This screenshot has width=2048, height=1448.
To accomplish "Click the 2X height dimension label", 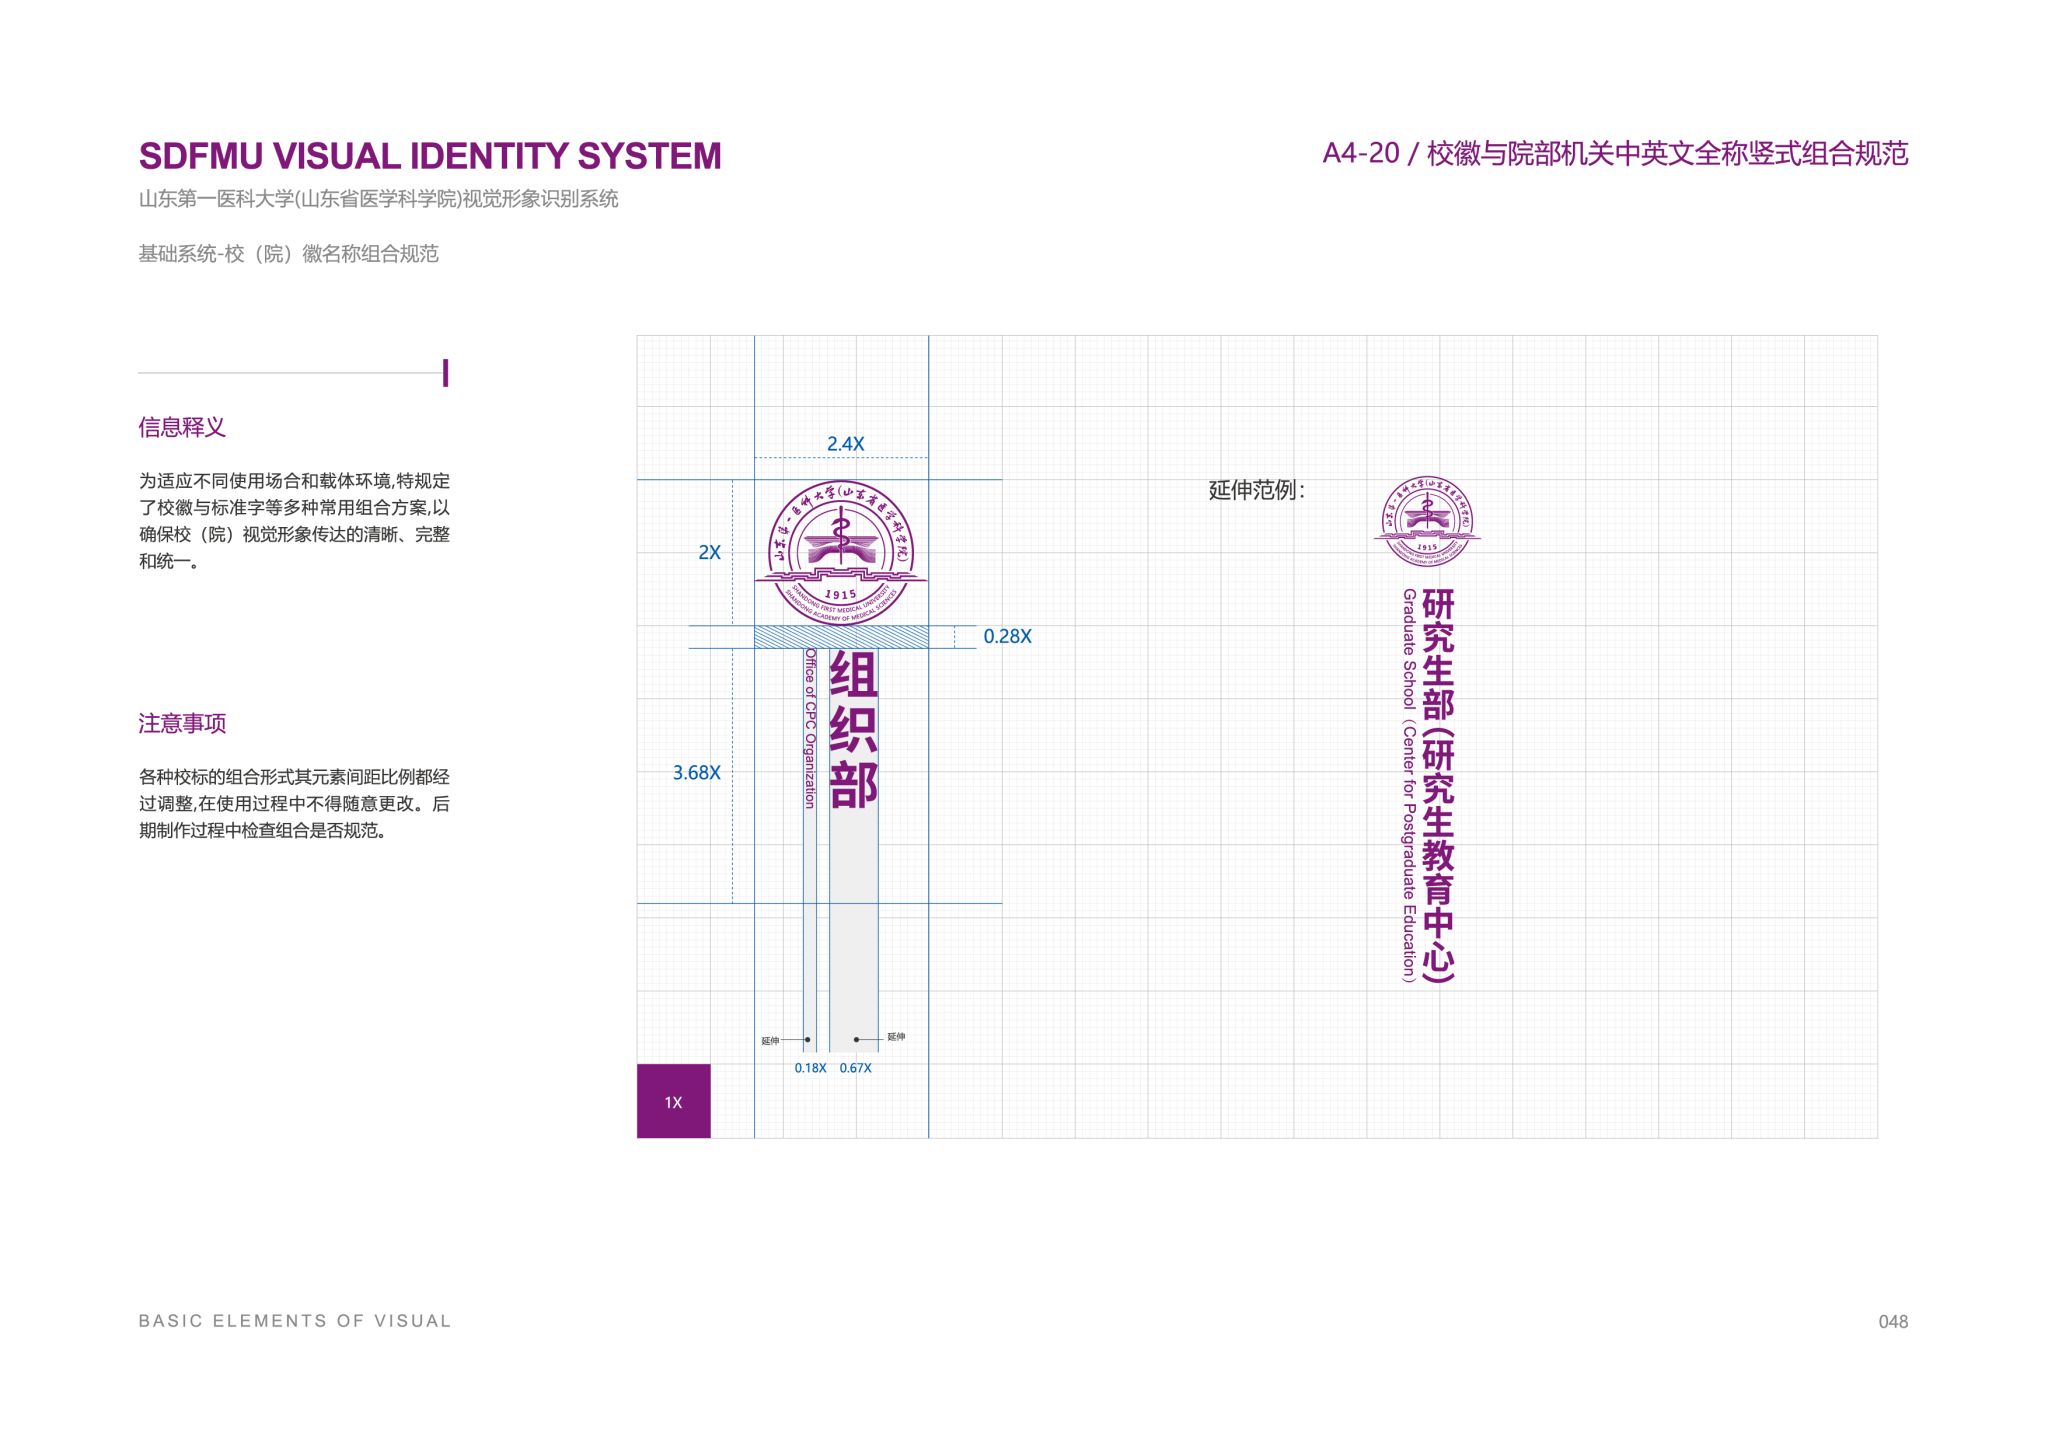I will point(709,553).
